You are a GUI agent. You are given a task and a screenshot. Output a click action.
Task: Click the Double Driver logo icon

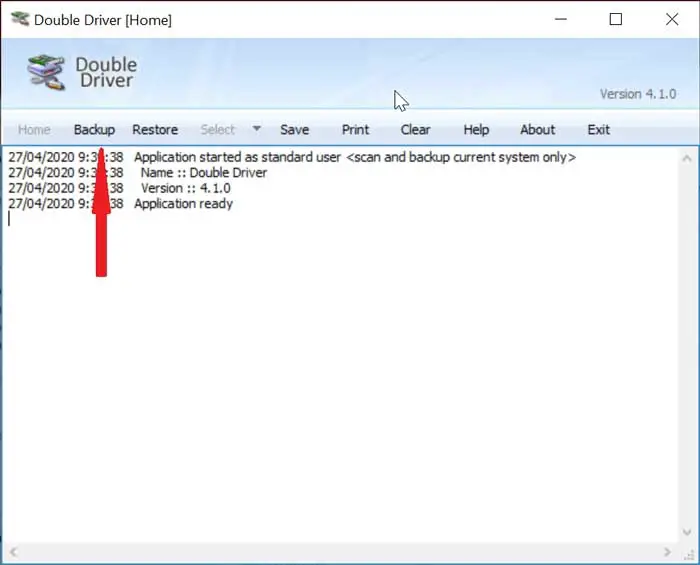[46, 72]
